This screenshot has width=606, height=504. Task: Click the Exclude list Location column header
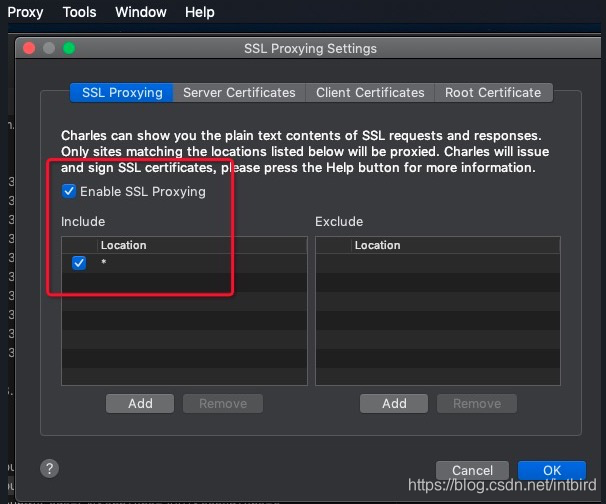[x=456, y=245]
